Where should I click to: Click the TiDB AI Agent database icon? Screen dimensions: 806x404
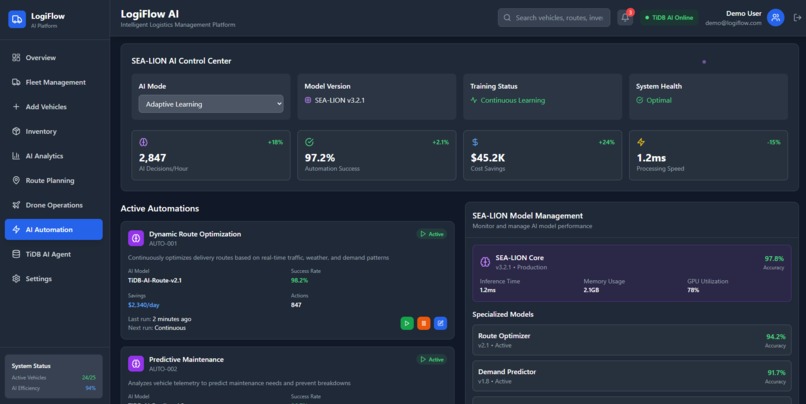click(x=16, y=254)
